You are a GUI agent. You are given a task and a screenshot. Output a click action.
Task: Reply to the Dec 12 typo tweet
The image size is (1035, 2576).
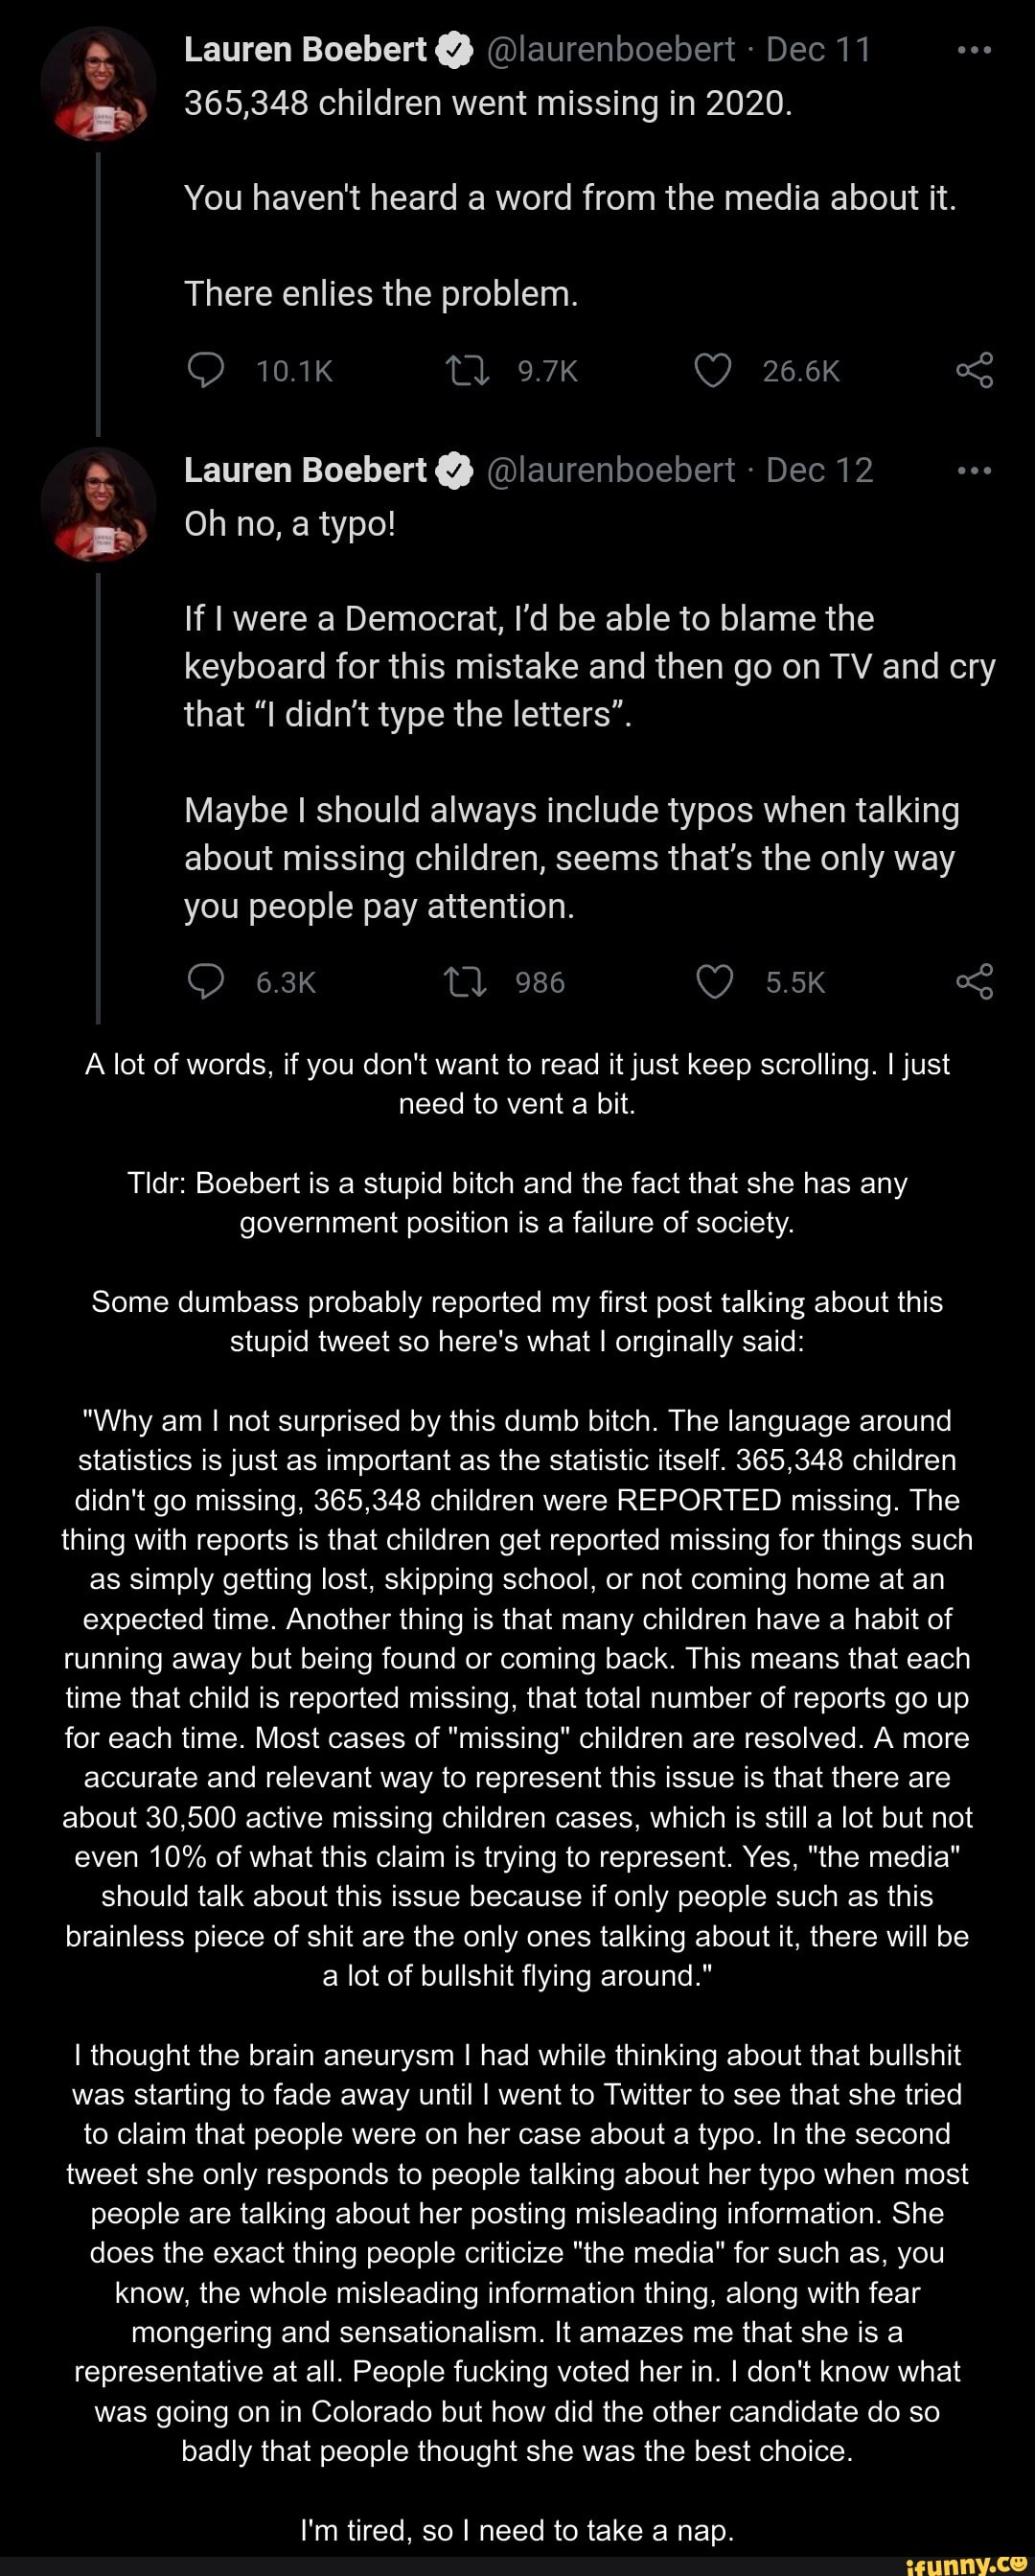(206, 982)
